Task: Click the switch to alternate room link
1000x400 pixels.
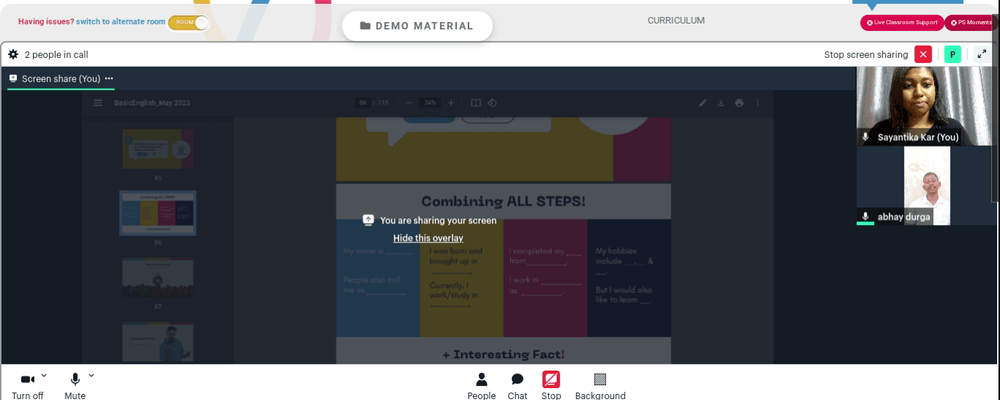Action: point(121,22)
